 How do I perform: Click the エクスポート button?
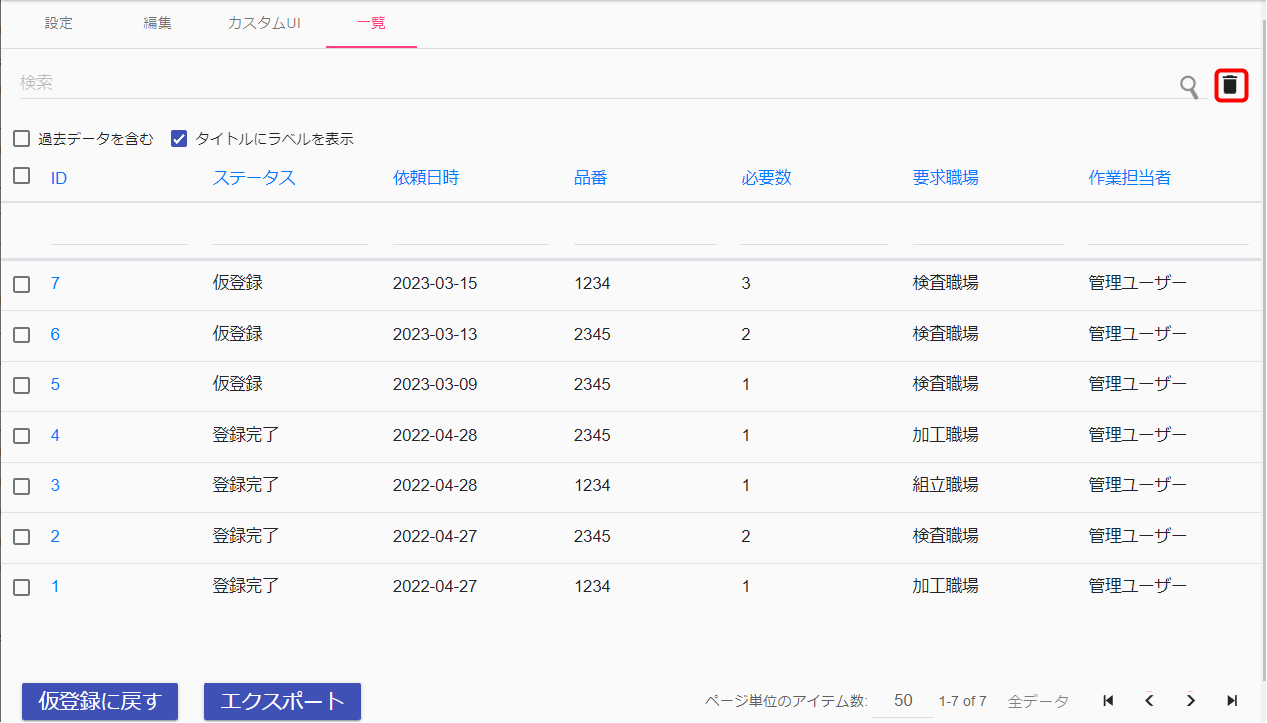282,701
